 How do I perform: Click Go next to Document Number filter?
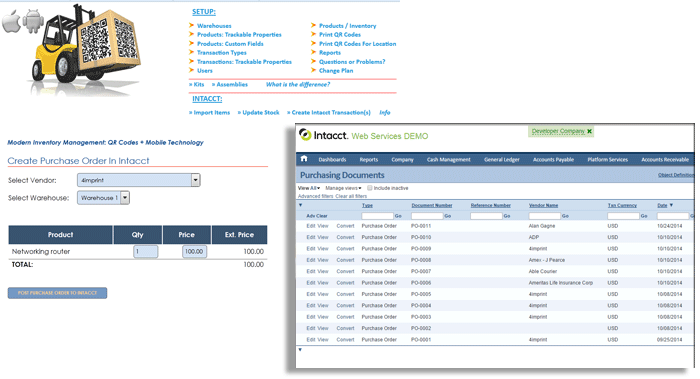[447, 216]
